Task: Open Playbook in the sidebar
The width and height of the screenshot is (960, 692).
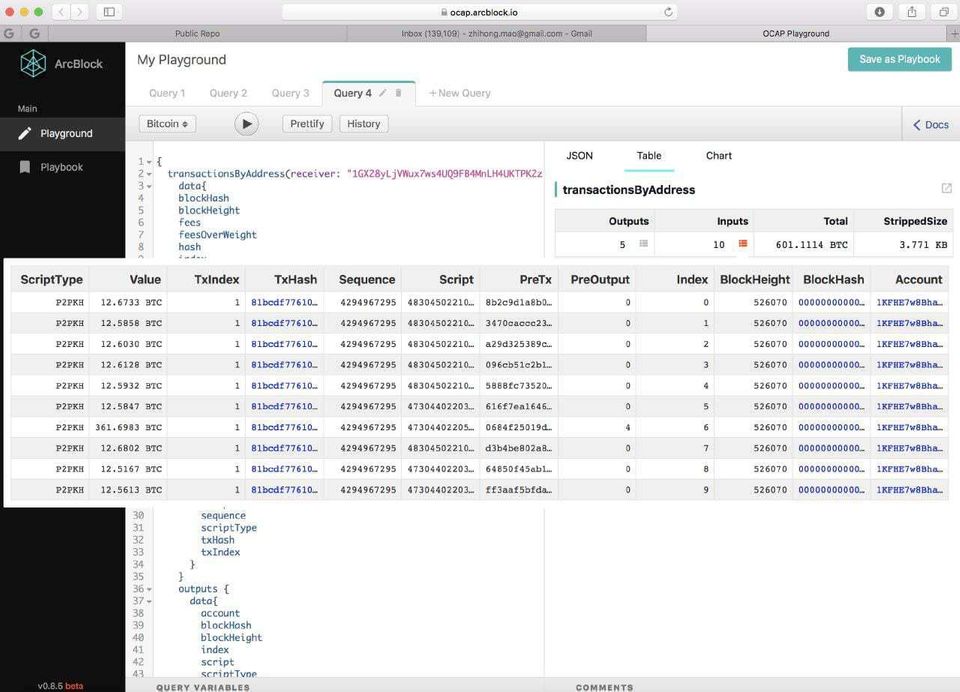Action: coord(61,167)
